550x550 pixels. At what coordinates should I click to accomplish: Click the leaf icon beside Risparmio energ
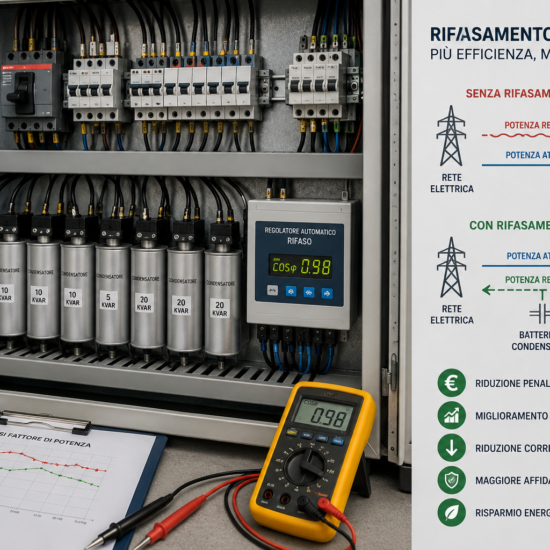point(451,512)
